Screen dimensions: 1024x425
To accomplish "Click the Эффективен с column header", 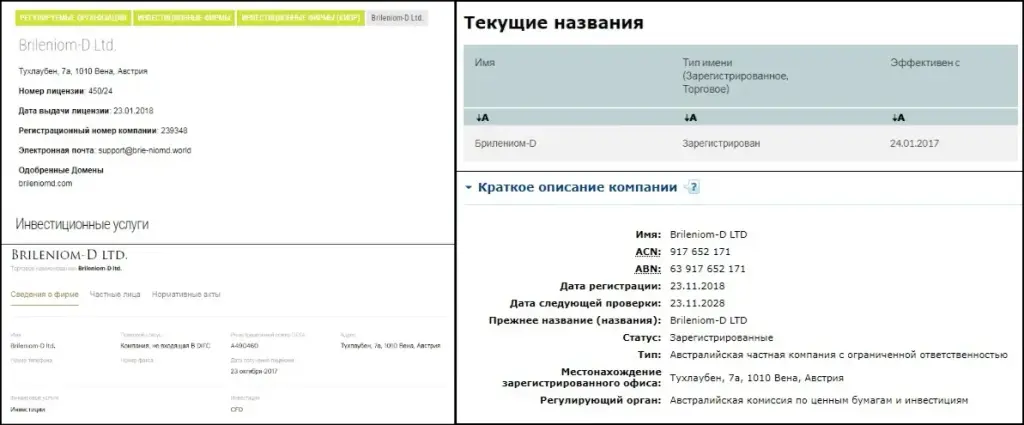I will pos(925,63).
